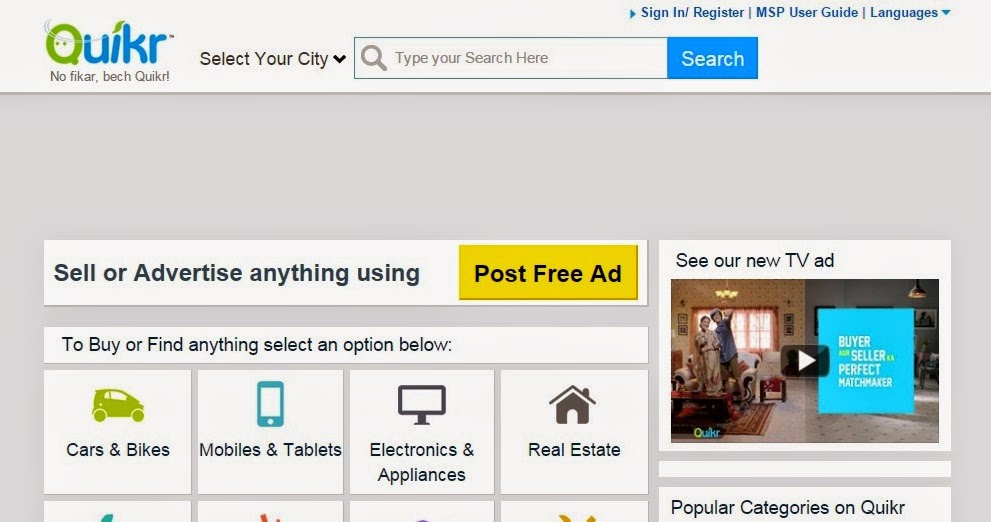
Task: Click the Popular Categories on Quikr heading
Action: tap(787, 507)
